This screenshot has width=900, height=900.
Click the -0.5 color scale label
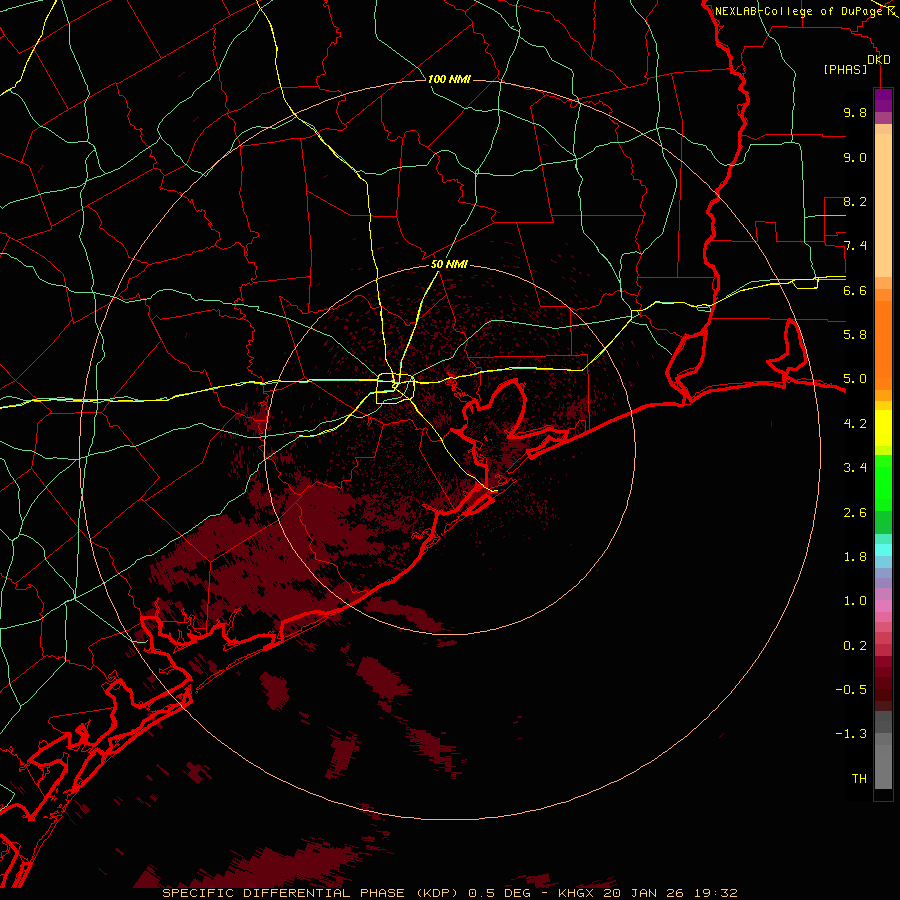(x=851, y=690)
